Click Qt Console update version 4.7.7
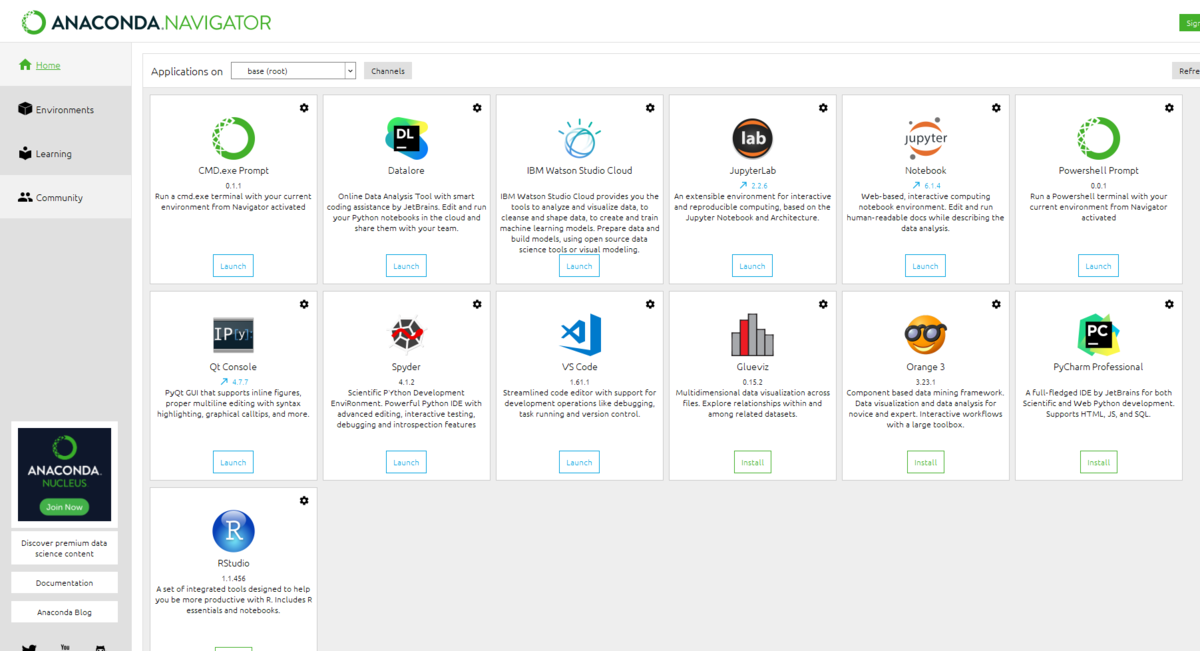The height and width of the screenshot is (651, 1200). point(240,382)
